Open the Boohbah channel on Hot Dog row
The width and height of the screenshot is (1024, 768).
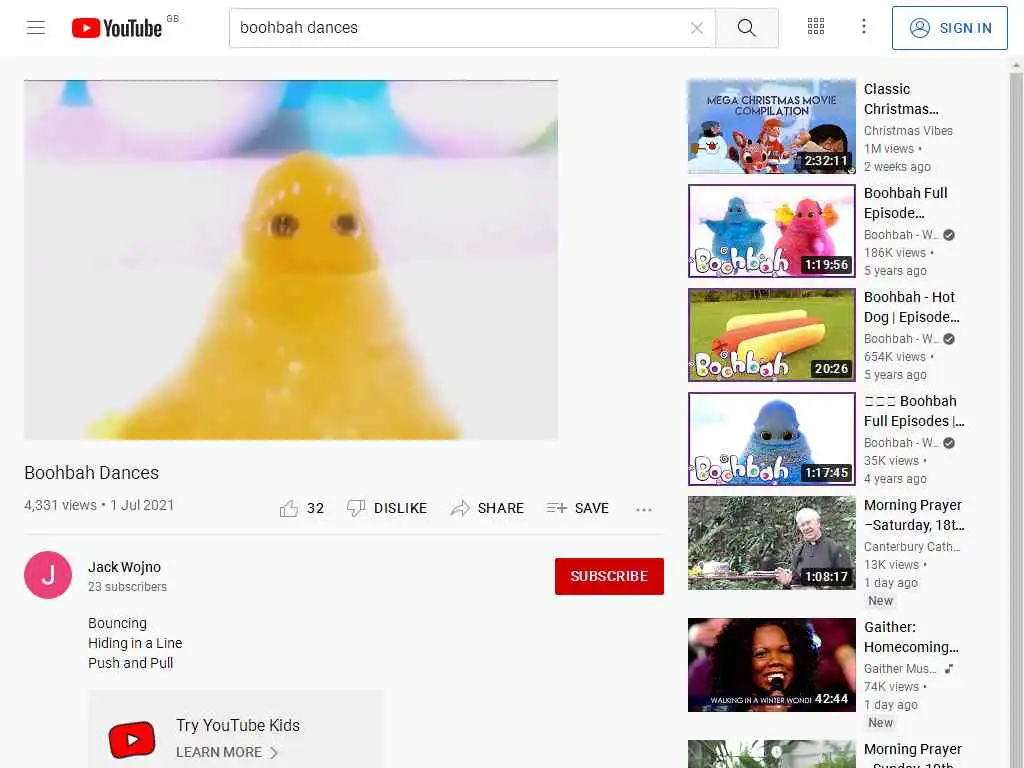[x=901, y=339]
